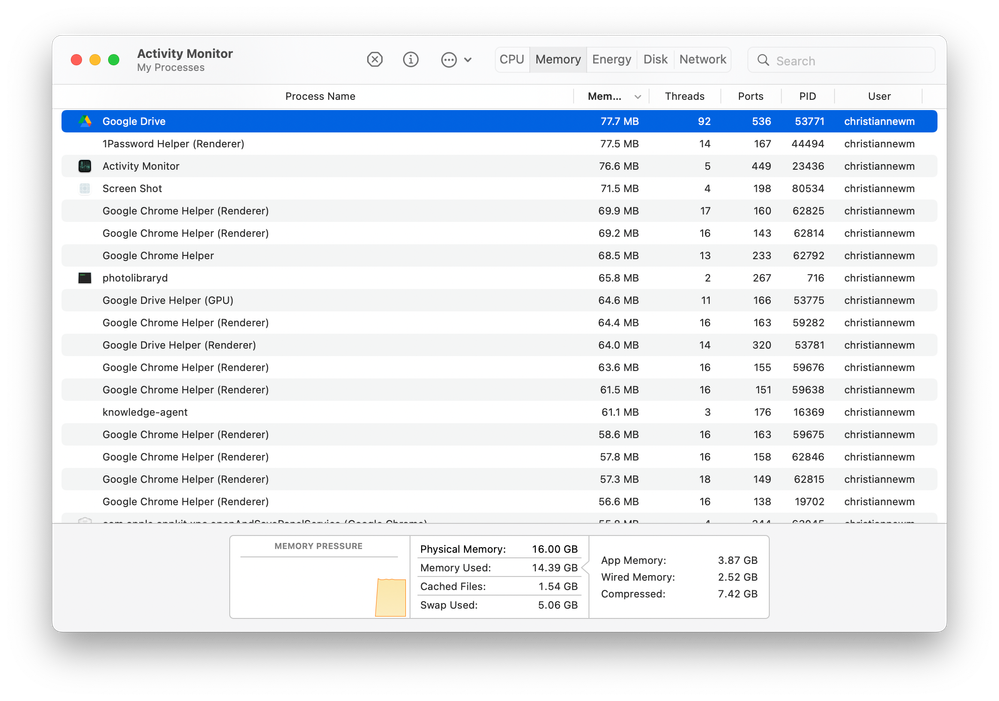999x701 pixels.
Task: Expand the dropdown arrow beside the ellipsis
Action: [468, 60]
